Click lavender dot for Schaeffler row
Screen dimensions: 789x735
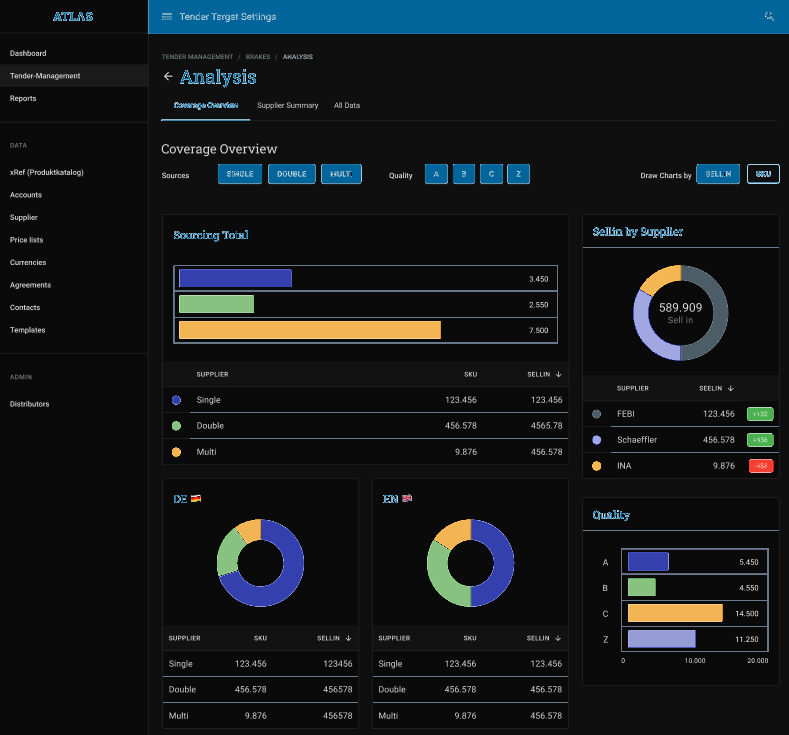[596, 440]
